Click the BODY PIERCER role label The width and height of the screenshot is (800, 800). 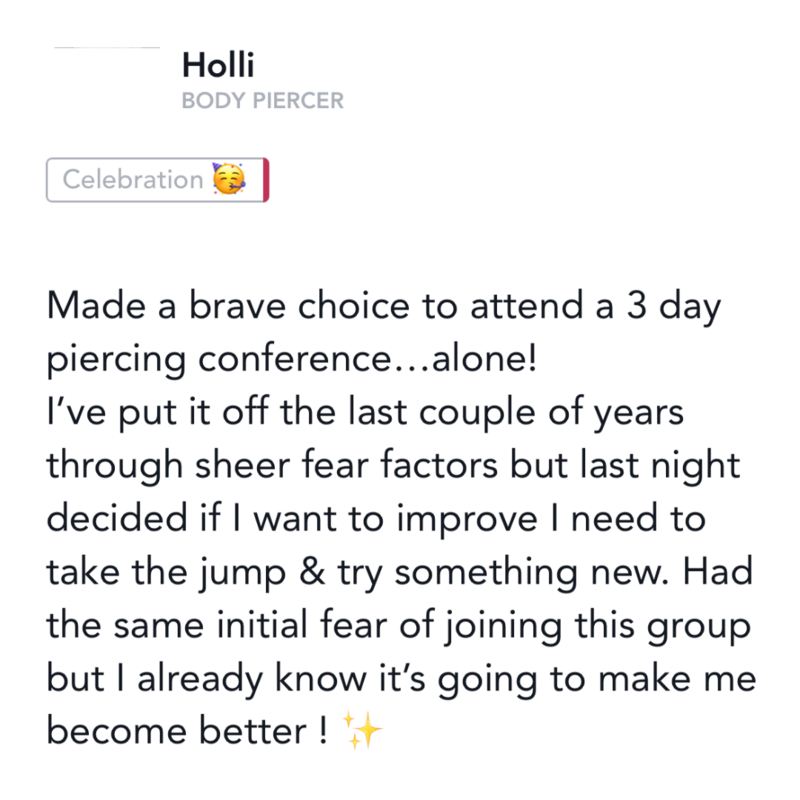(264, 101)
